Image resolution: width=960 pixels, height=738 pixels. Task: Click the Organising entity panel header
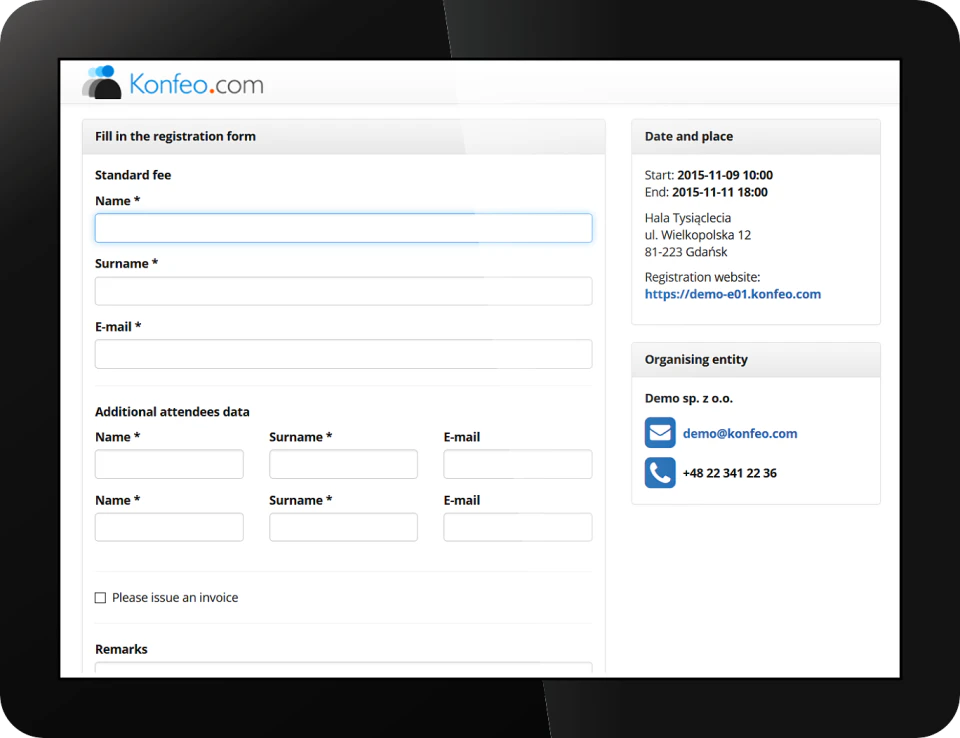click(695, 359)
